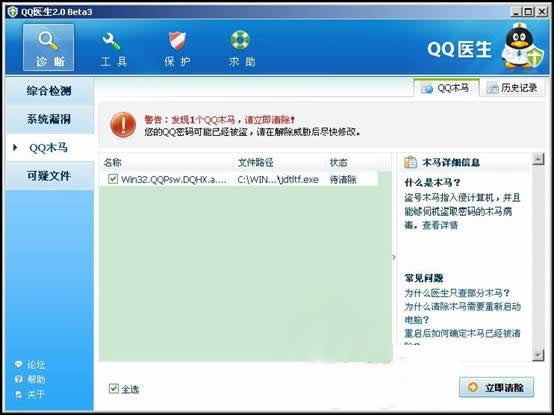The image size is (554, 415).
Task: Open the 关于 link in sidebar
Action: [x=36, y=395]
